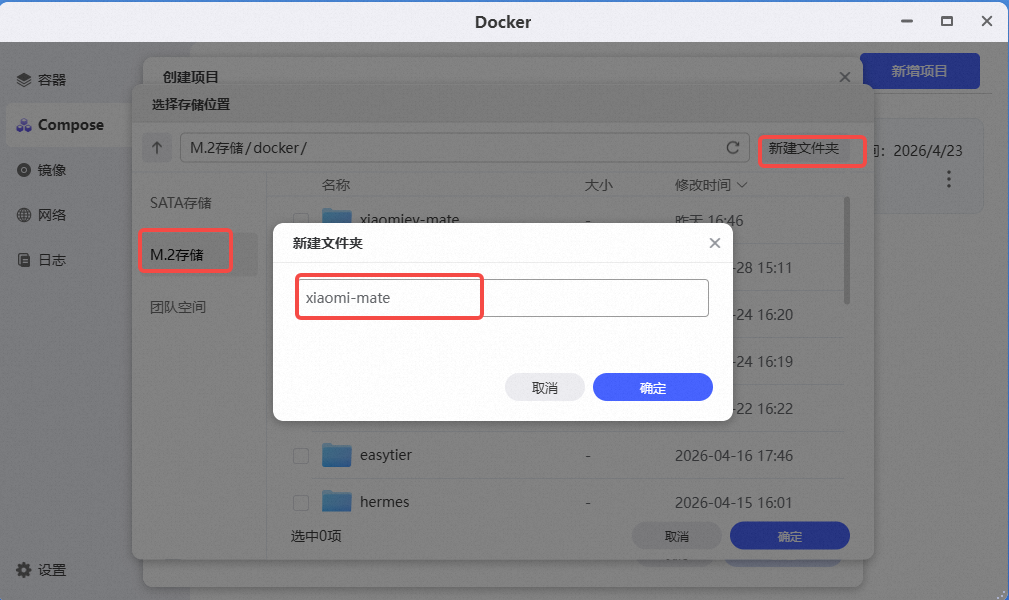Open the 容器 section in the sidebar

(41, 80)
